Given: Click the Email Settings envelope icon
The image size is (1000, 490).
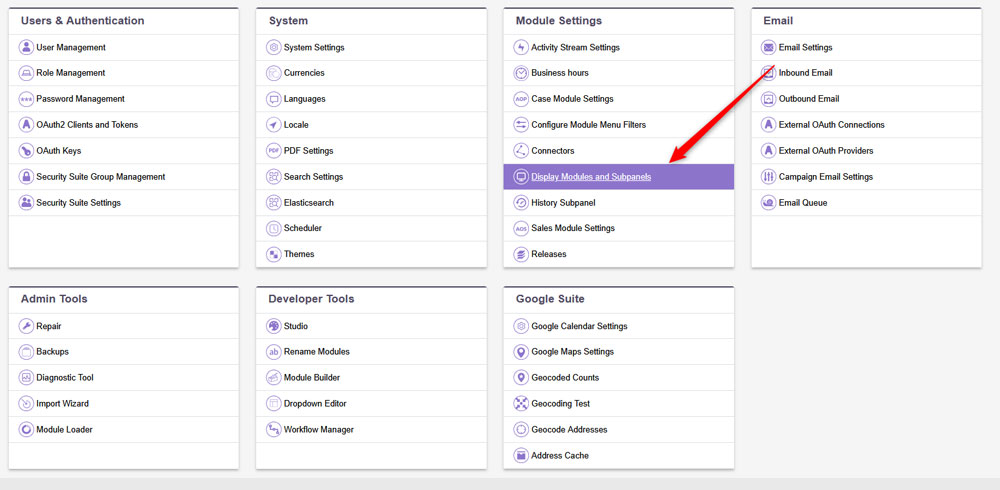Looking at the screenshot, I should (768, 47).
